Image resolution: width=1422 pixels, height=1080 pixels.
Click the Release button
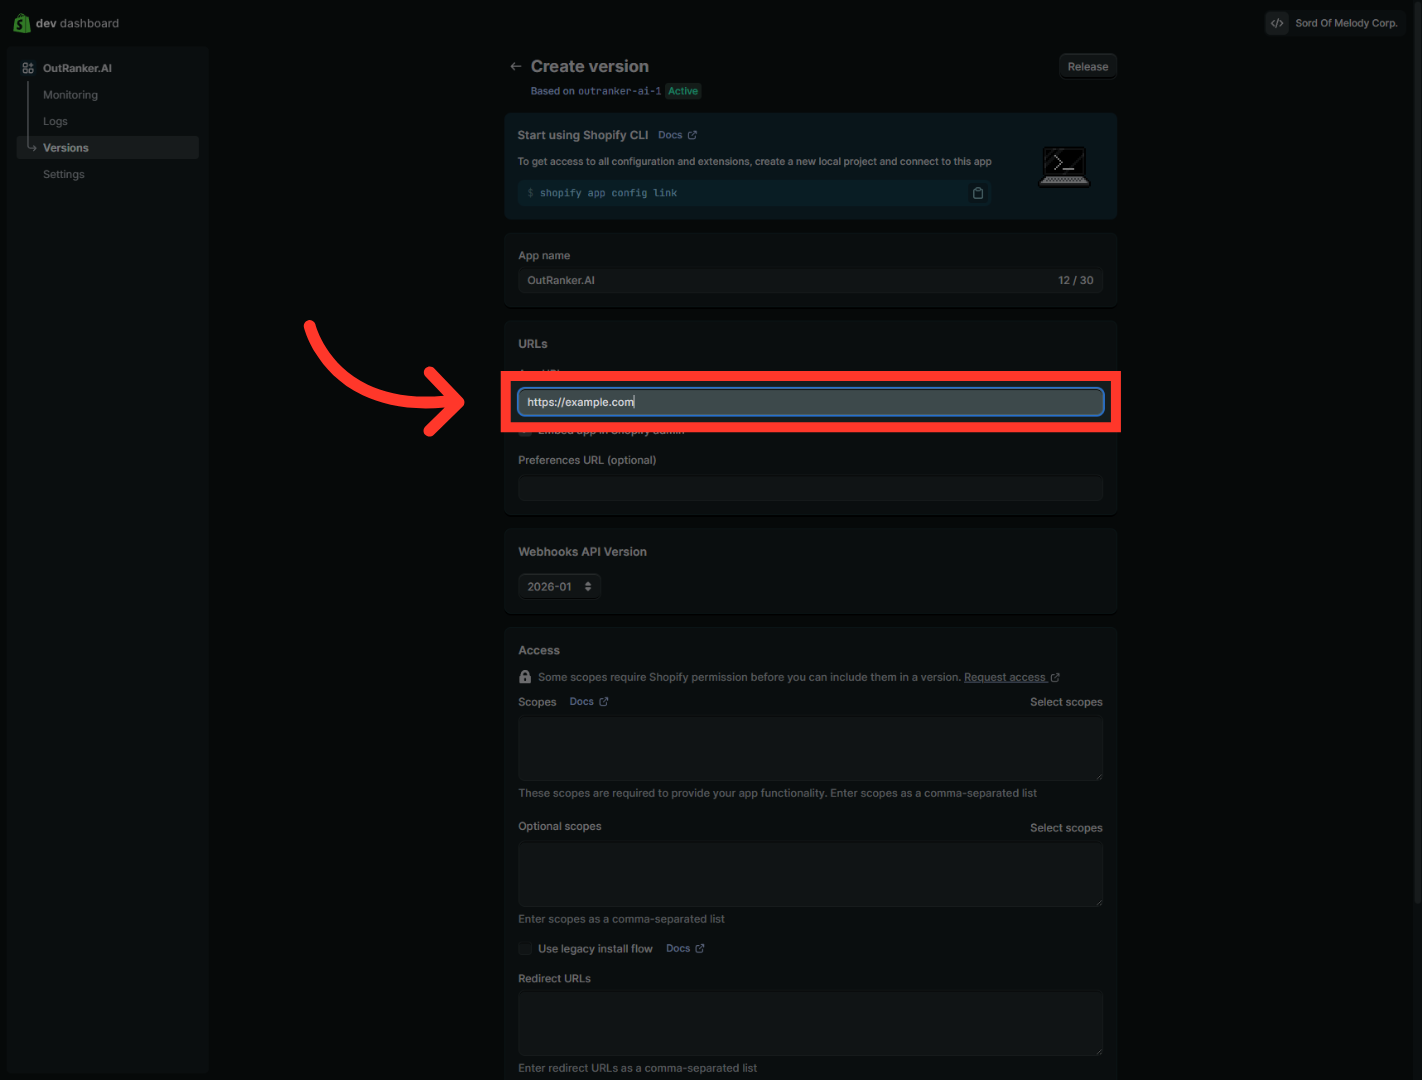click(1088, 67)
